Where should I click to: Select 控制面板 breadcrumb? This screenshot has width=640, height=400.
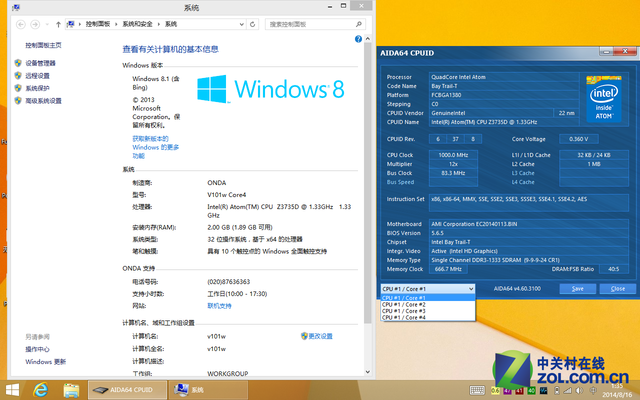tap(98, 24)
